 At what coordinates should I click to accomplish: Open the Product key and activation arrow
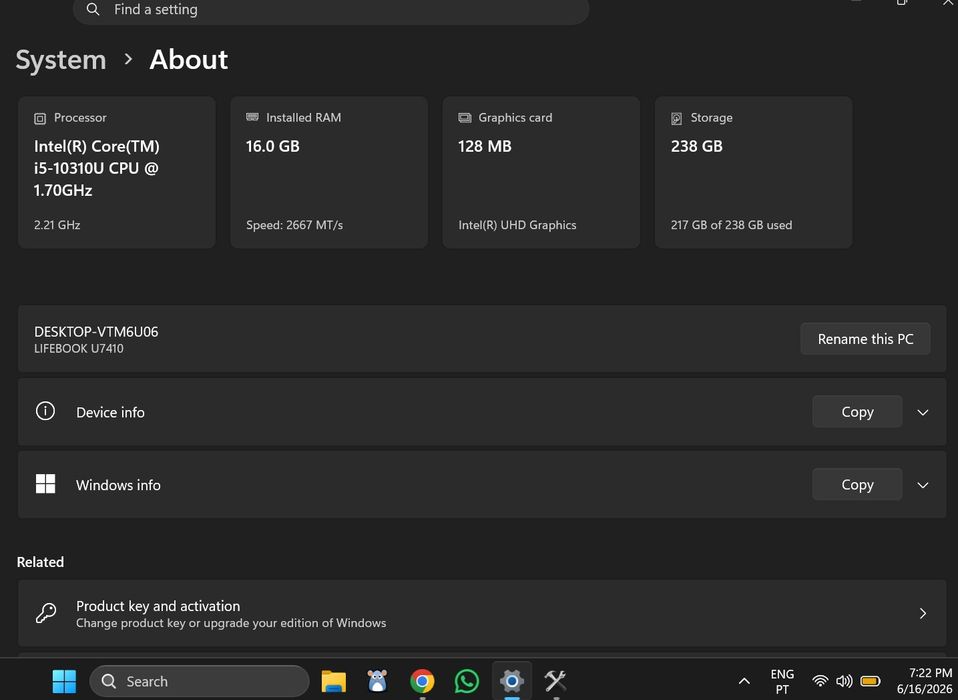click(x=923, y=613)
